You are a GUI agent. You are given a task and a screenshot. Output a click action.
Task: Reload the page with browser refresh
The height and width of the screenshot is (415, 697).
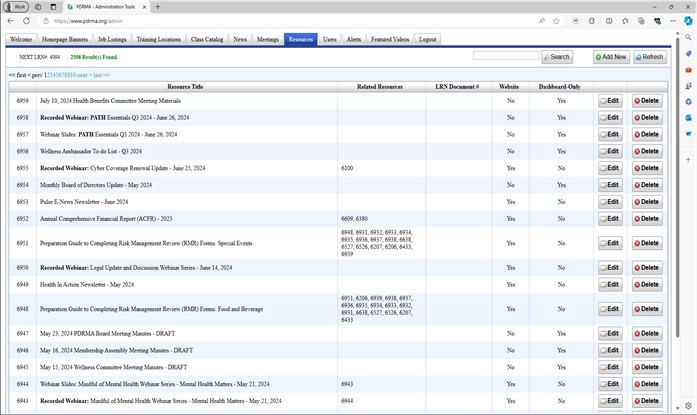(25, 20)
